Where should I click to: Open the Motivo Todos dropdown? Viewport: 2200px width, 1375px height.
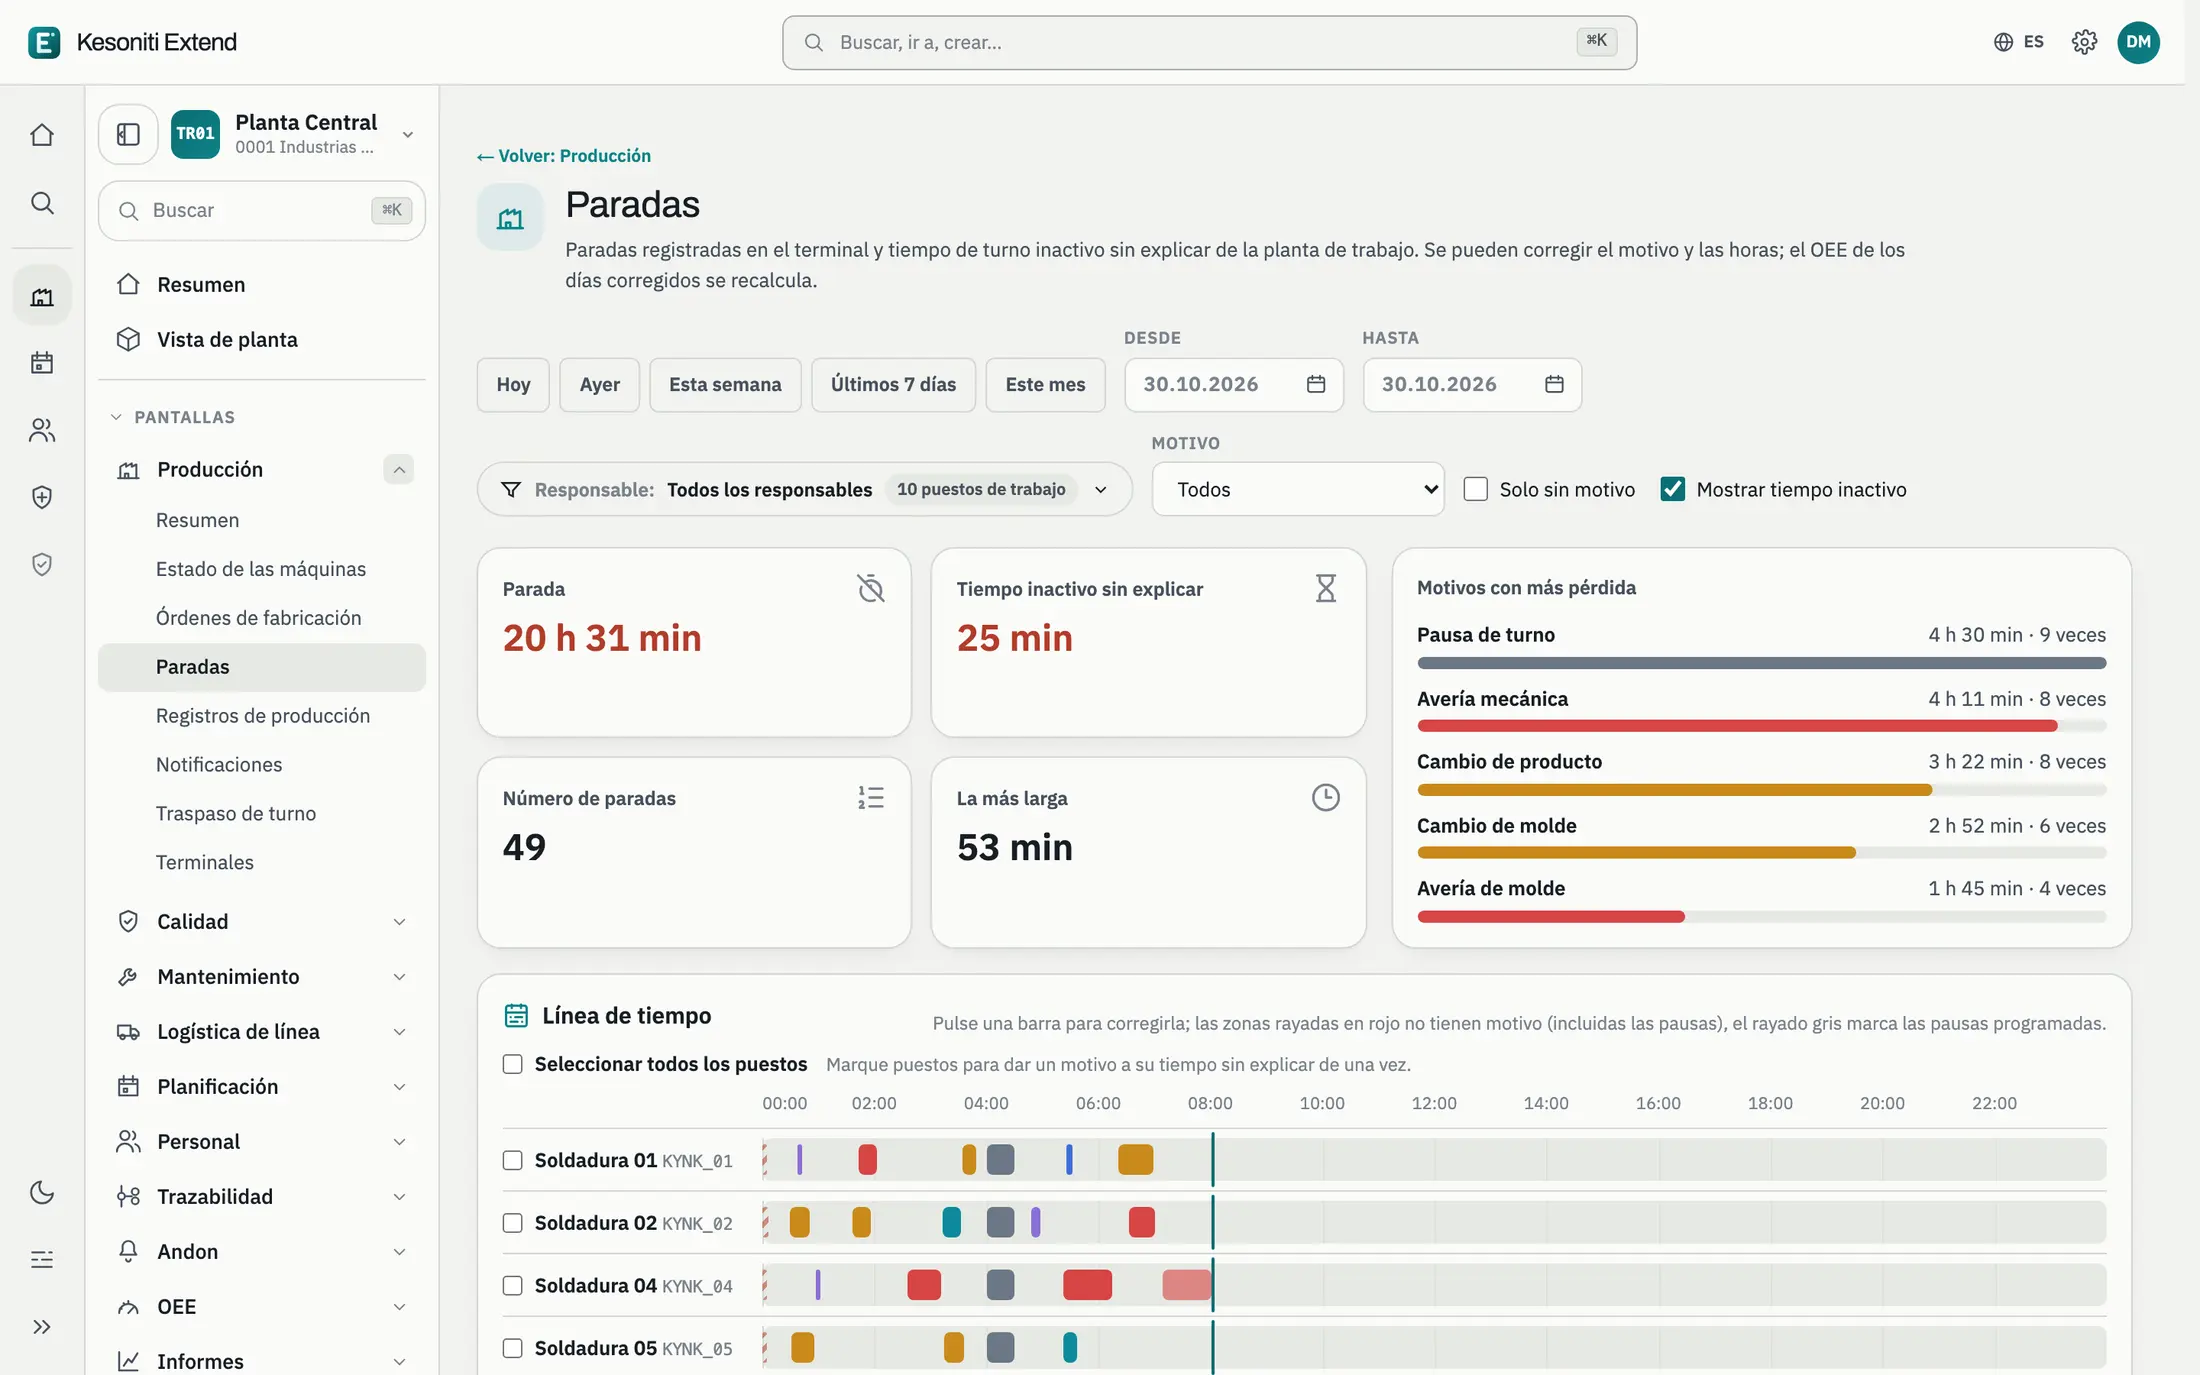tap(1298, 489)
